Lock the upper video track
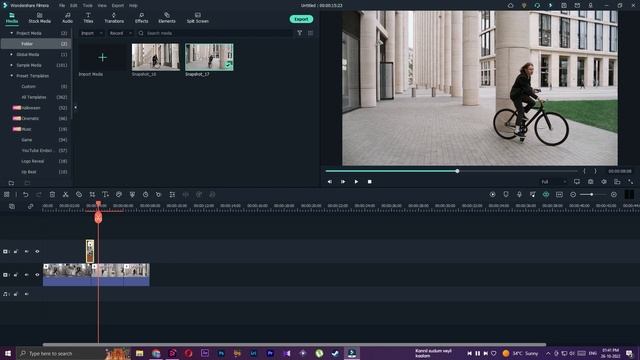The width and height of the screenshot is (640, 360). 16,251
